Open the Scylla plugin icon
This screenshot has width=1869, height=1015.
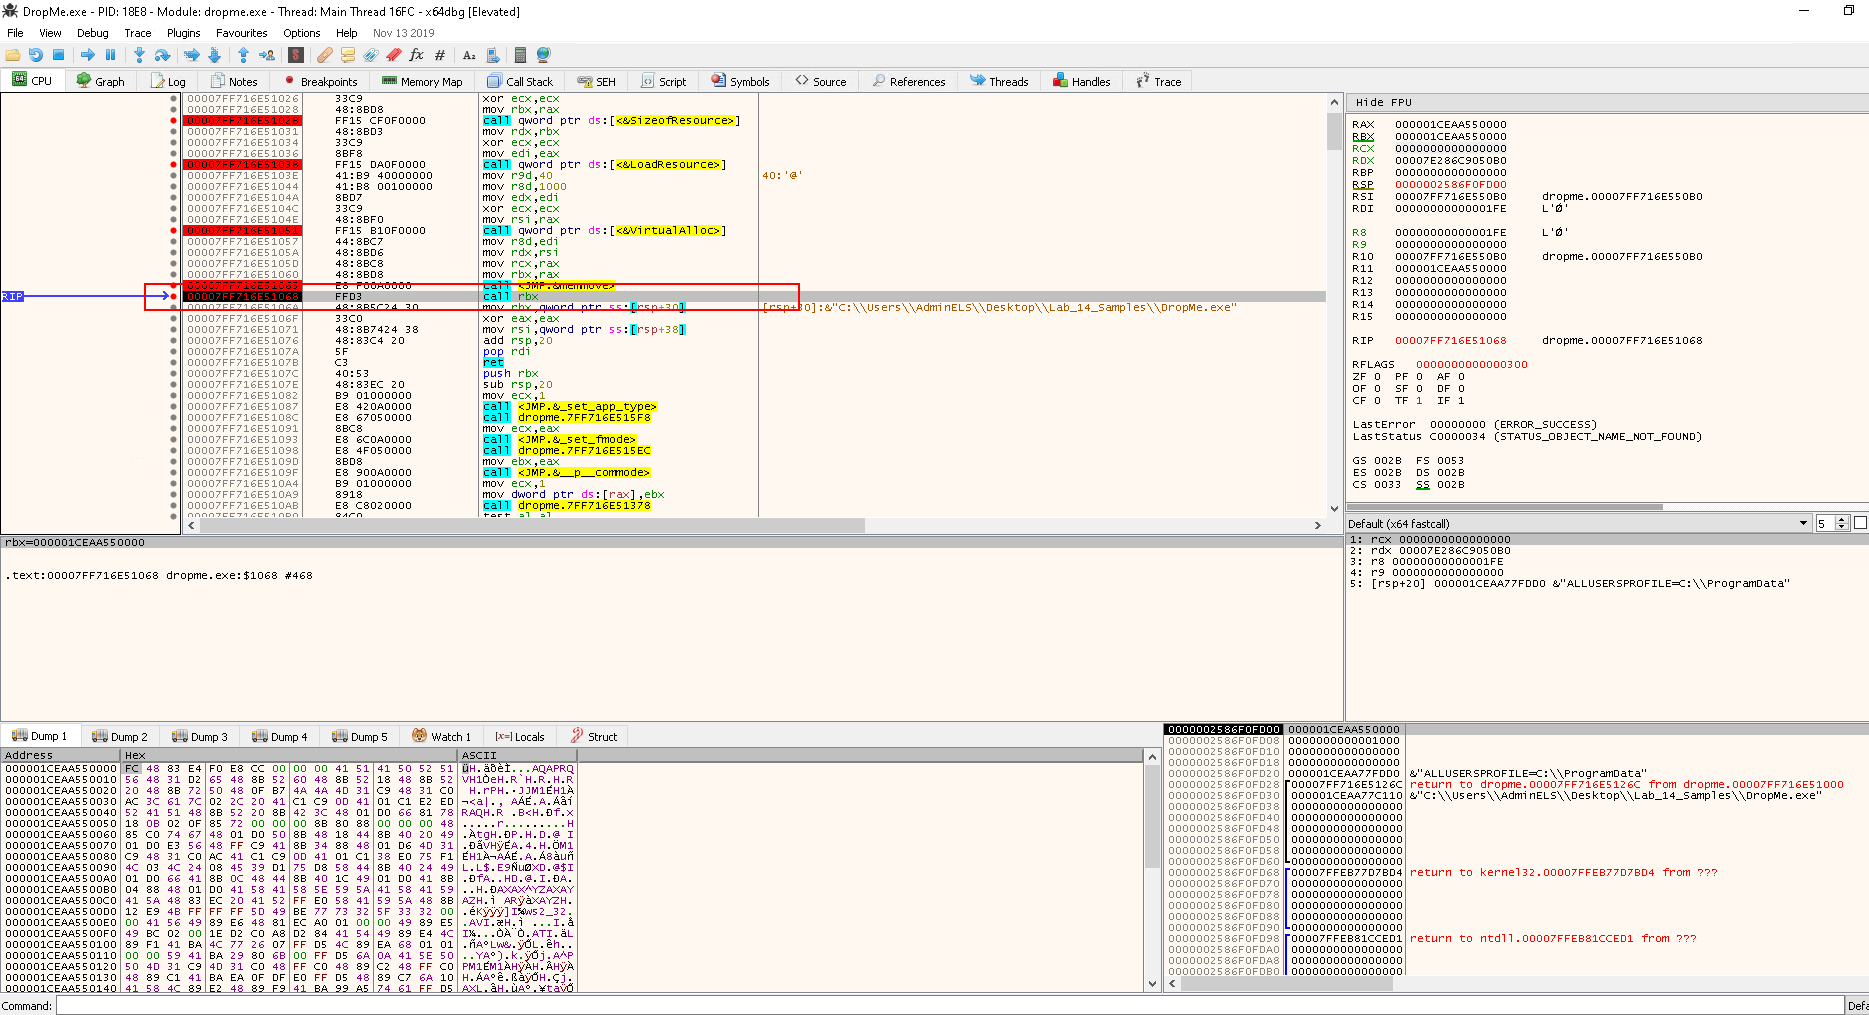295,55
